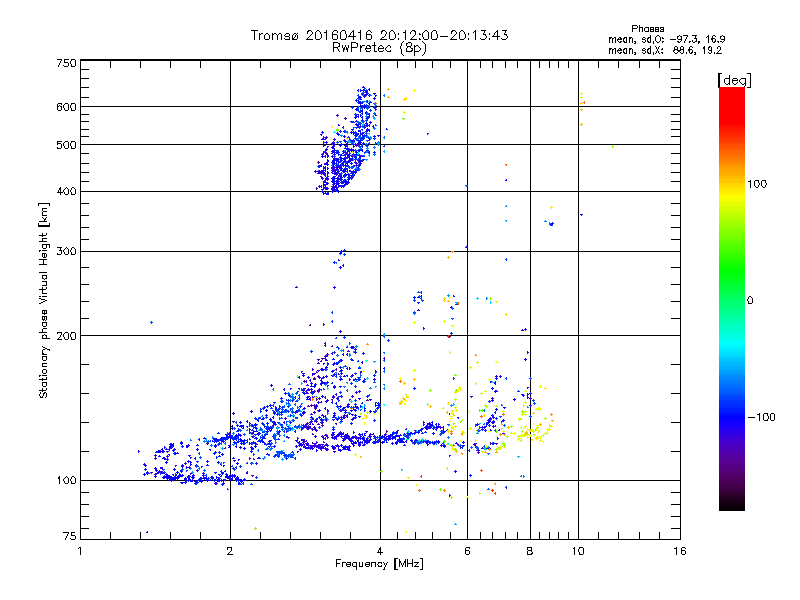Click the 'Phases' heading at top right
Image resolution: width=800 pixels, height=600 pixels.
[647, 29]
